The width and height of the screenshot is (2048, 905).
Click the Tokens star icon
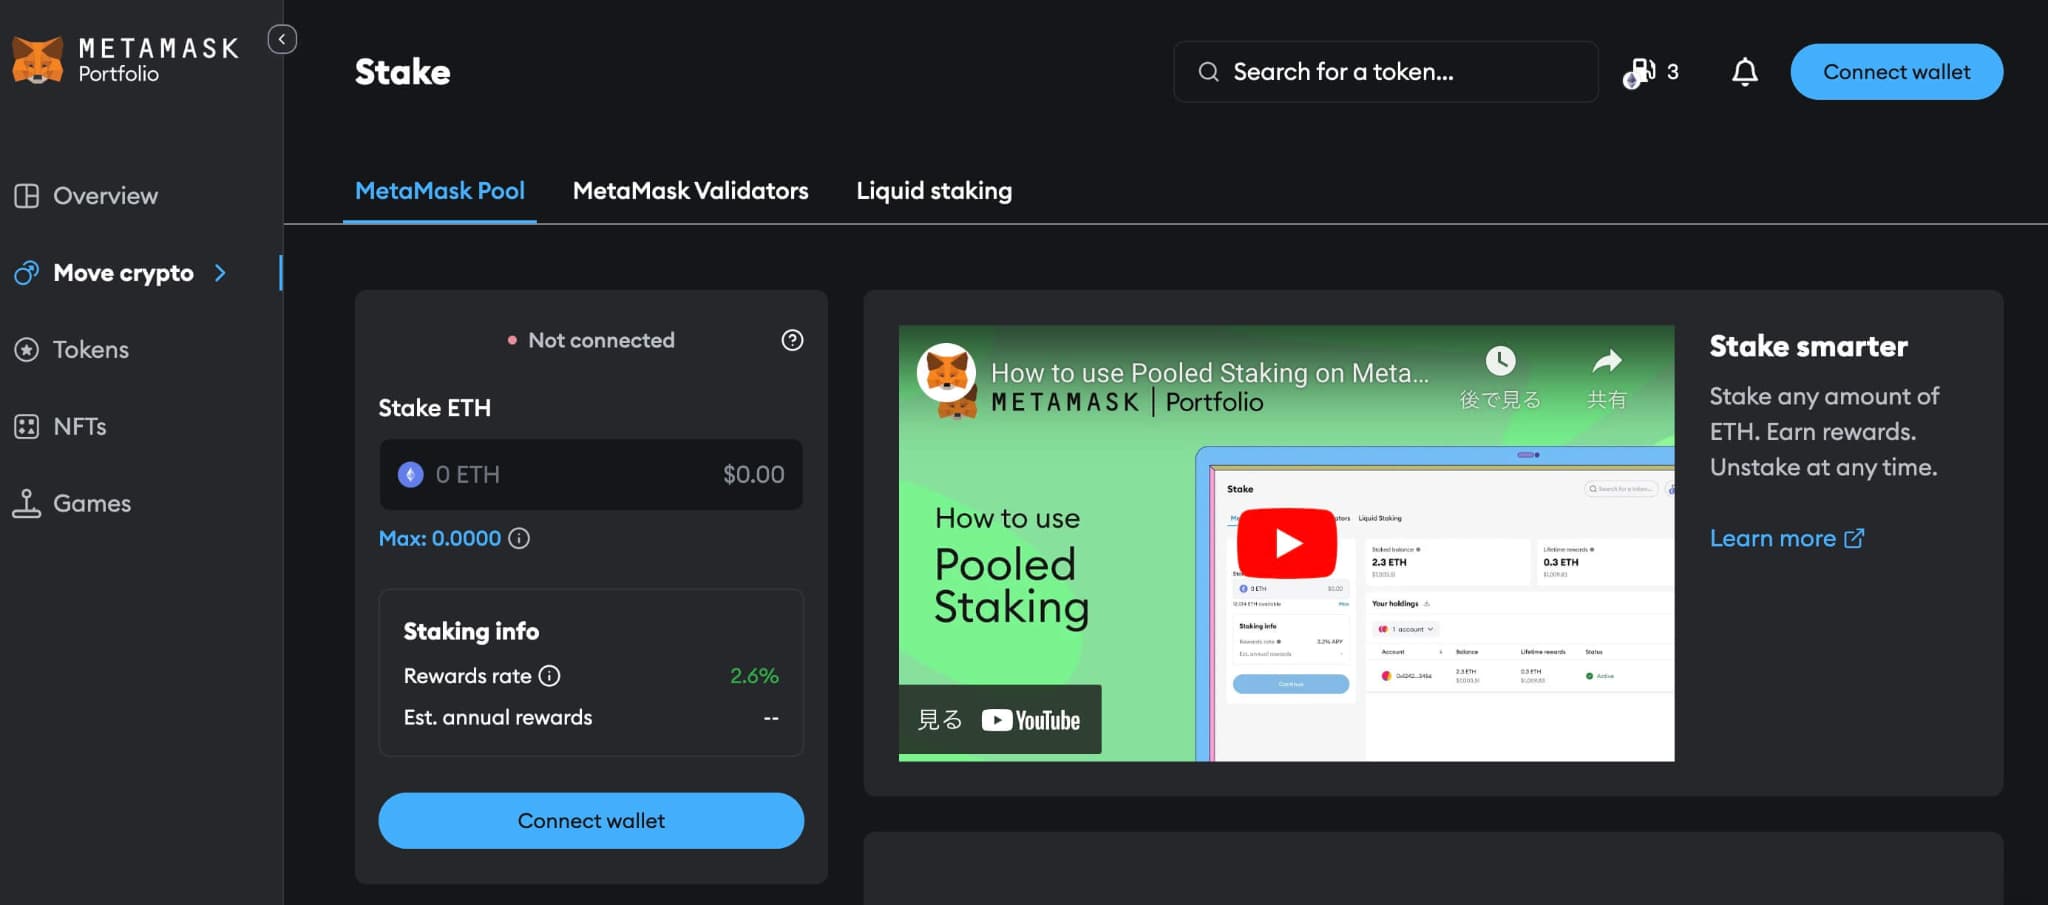click(x=27, y=350)
